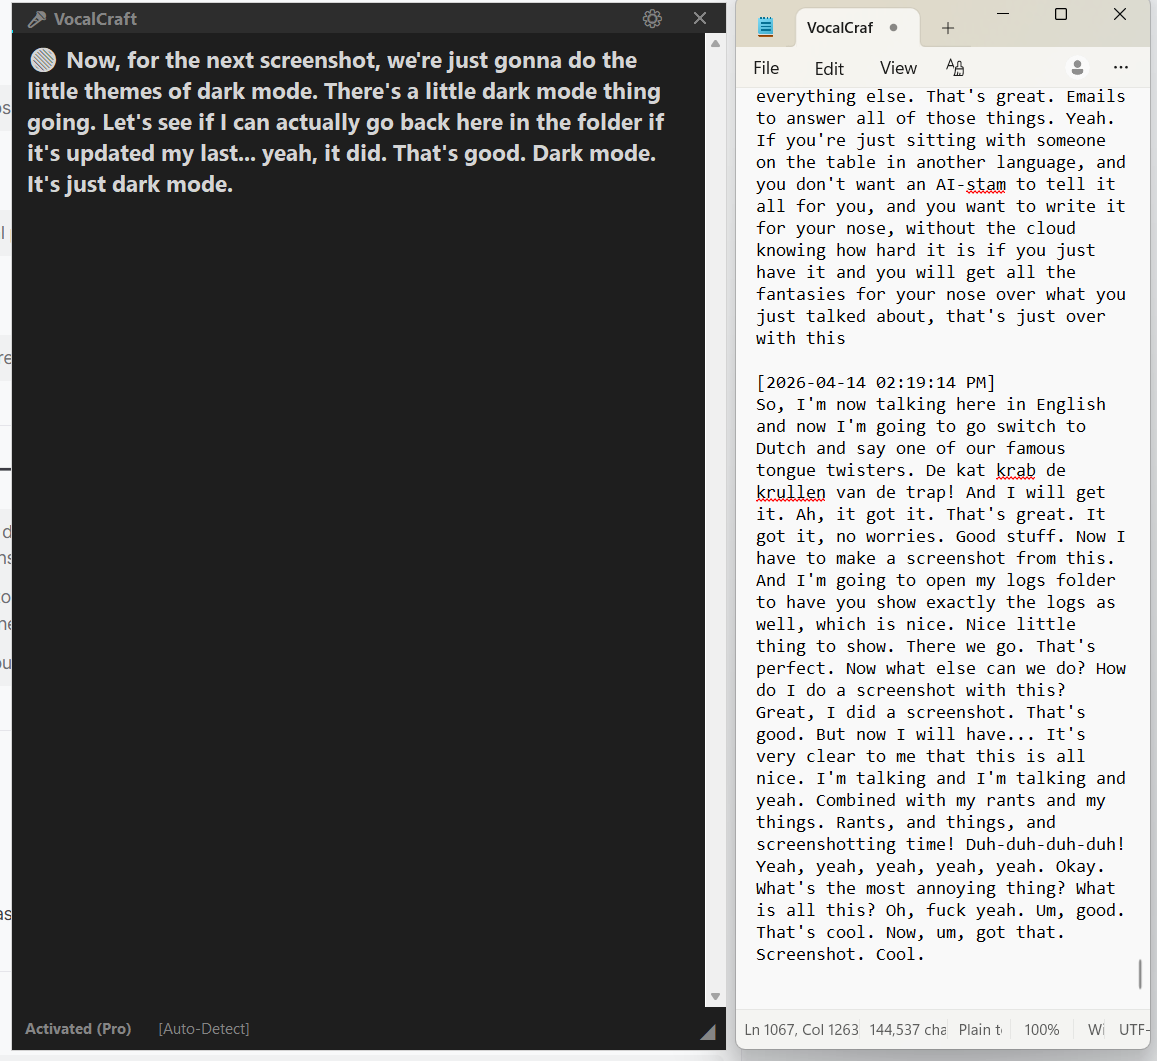Click the account profile icon in Notepad toolbar
Screen dimensions: 1157x1061
(1077, 67)
